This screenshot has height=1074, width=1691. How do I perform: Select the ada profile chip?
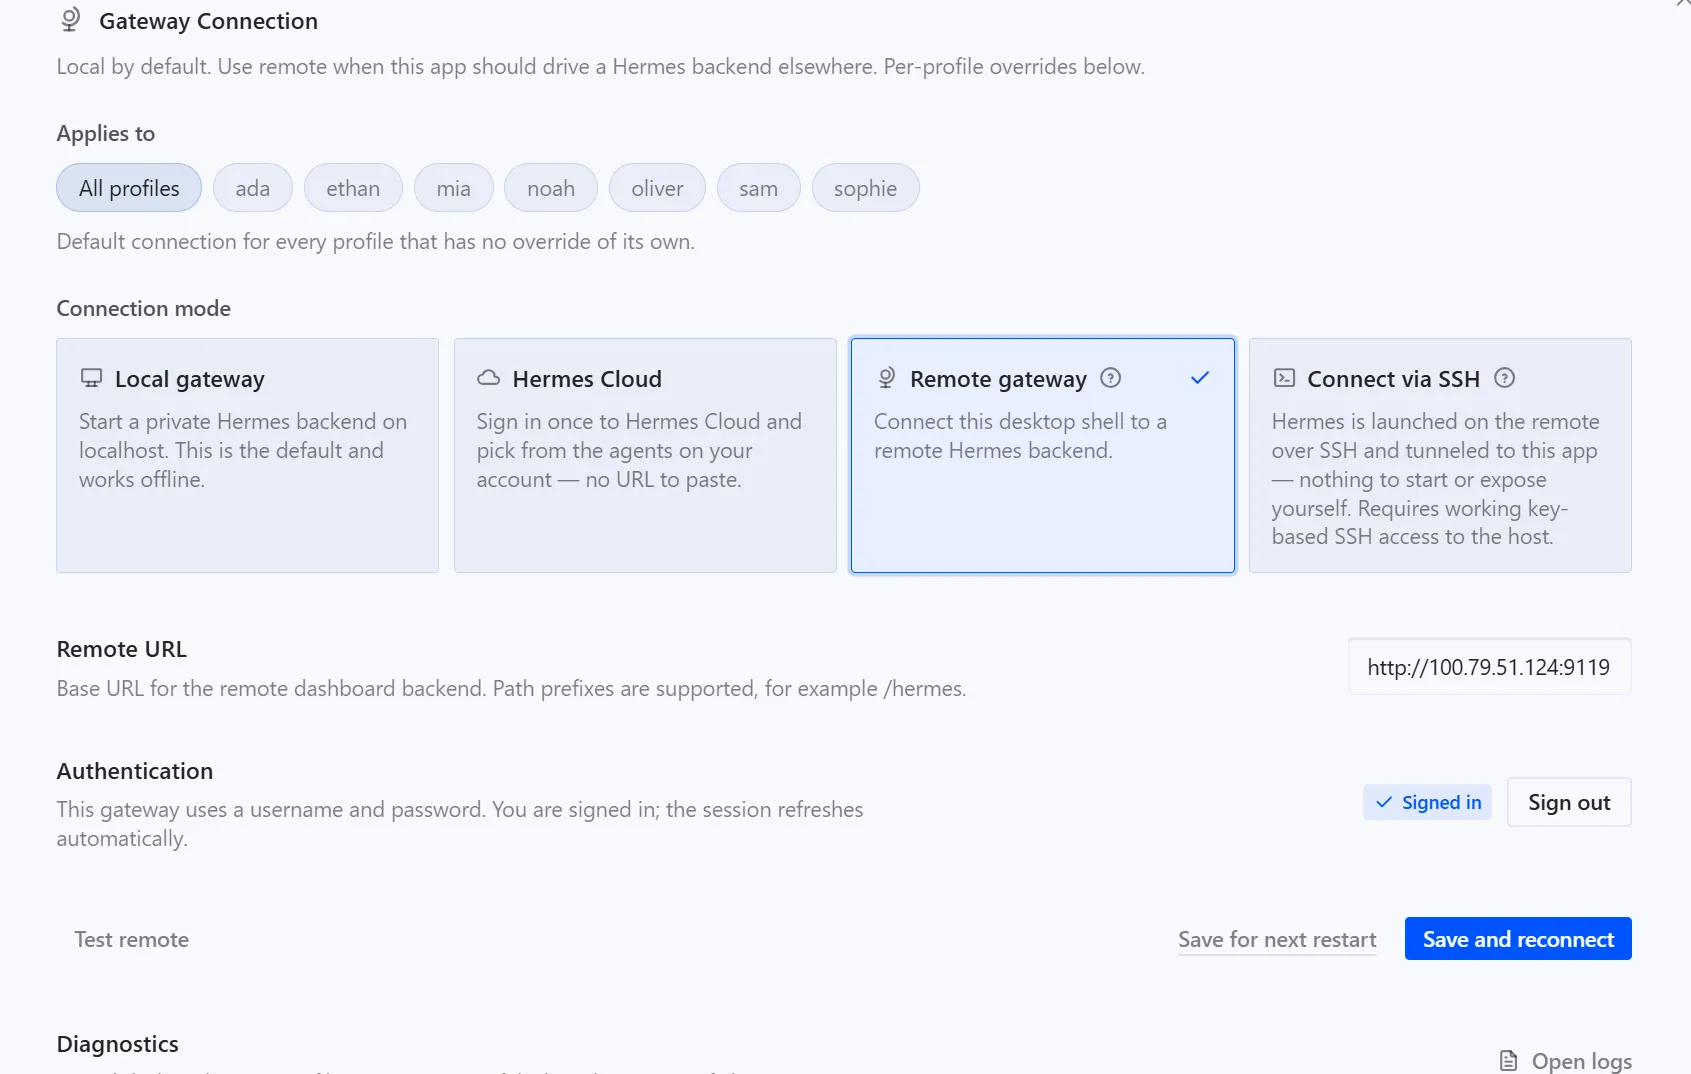point(253,188)
